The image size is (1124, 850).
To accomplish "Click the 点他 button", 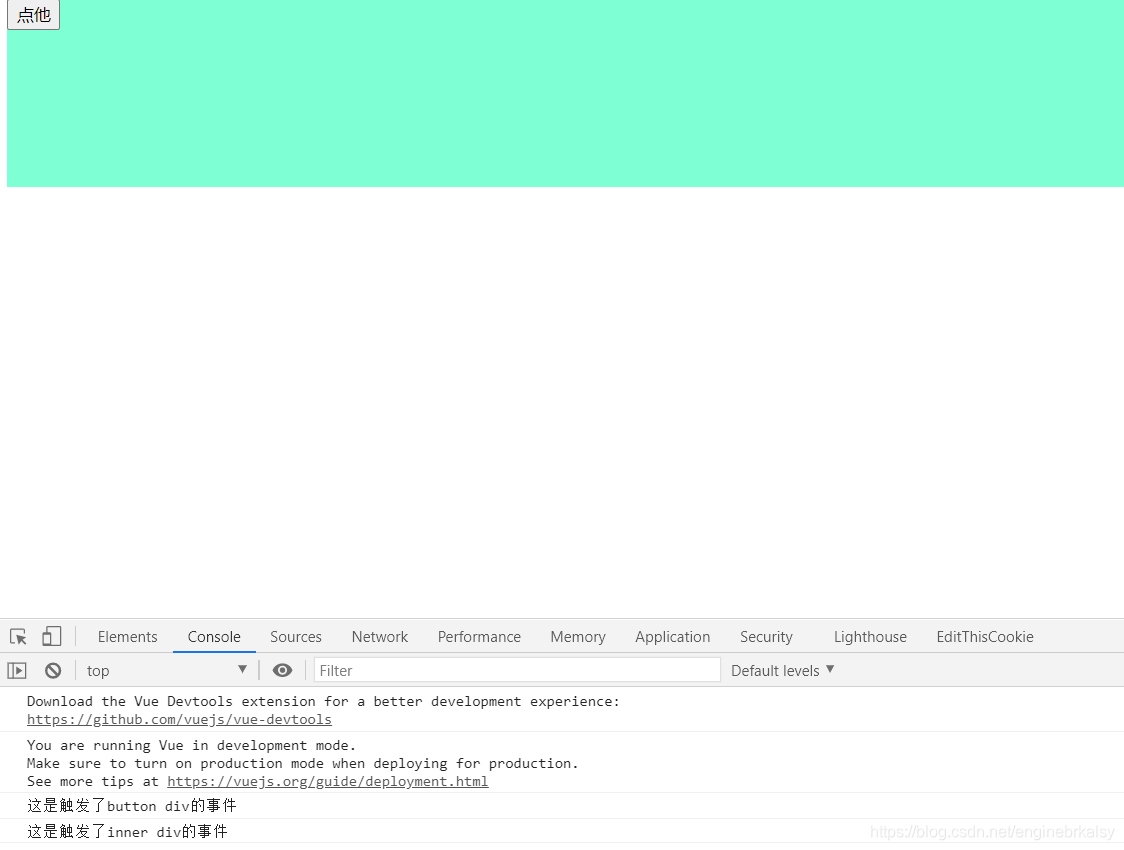I will pyautogui.click(x=33, y=14).
